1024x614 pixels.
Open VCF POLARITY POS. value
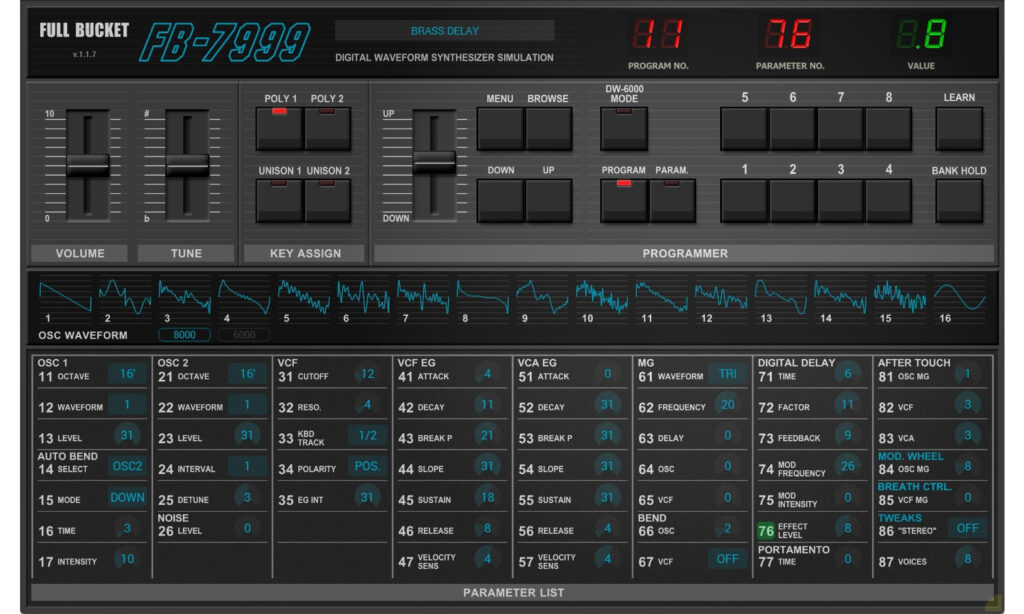(x=367, y=466)
